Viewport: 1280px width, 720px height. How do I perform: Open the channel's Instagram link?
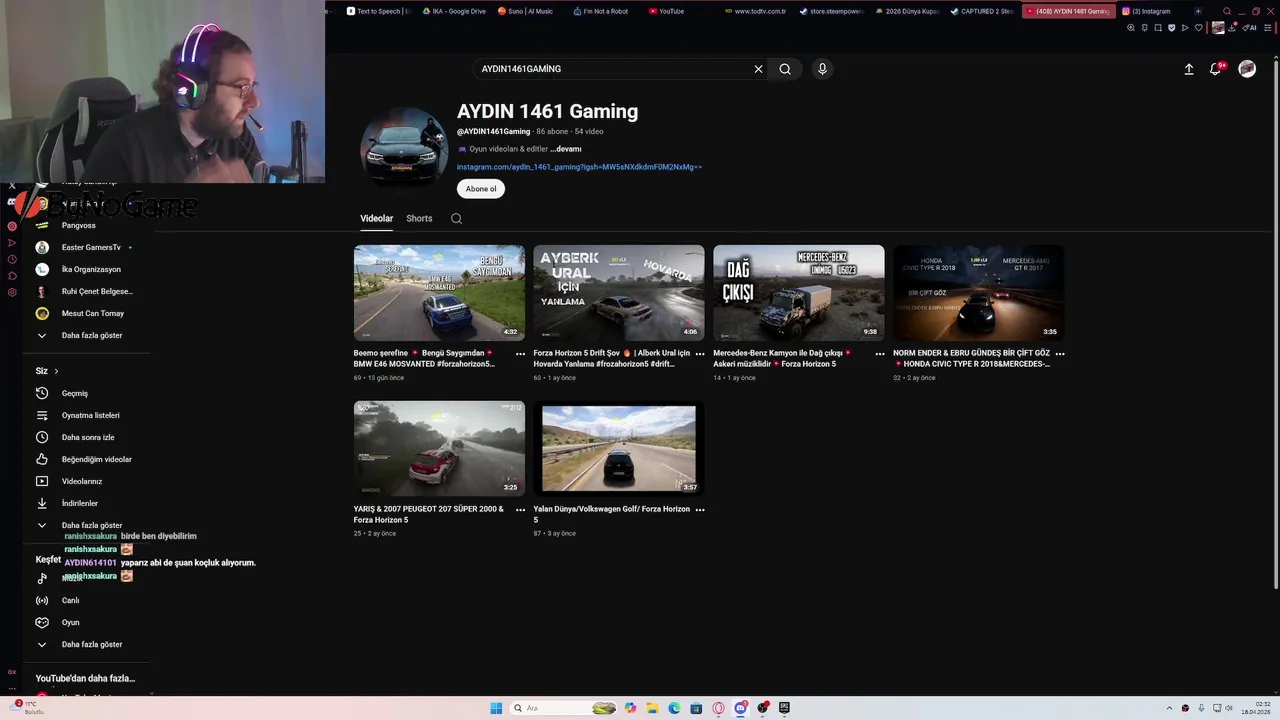(x=579, y=167)
